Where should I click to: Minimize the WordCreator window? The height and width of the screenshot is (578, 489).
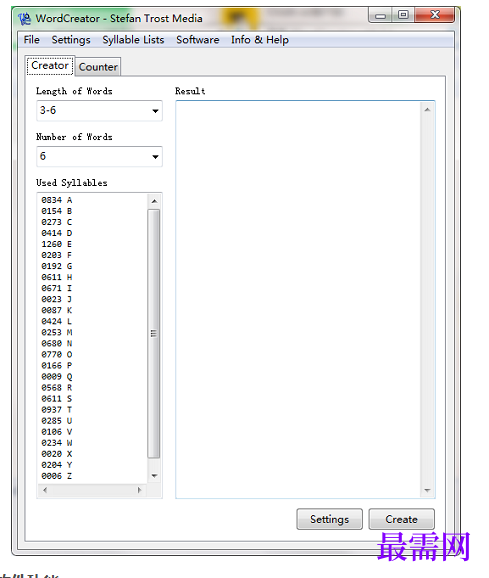(380, 15)
